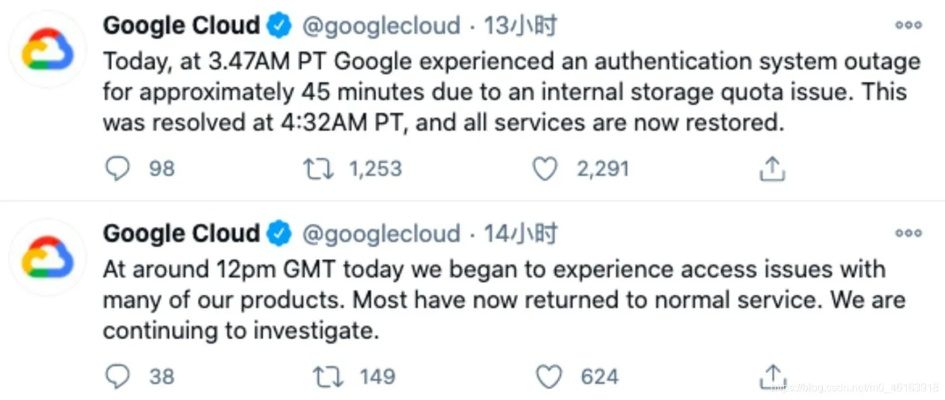Reply to the 12pm GMT access issues tweet
Image resolution: width=945 pixels, height=400 pixels.
(118, 376)
